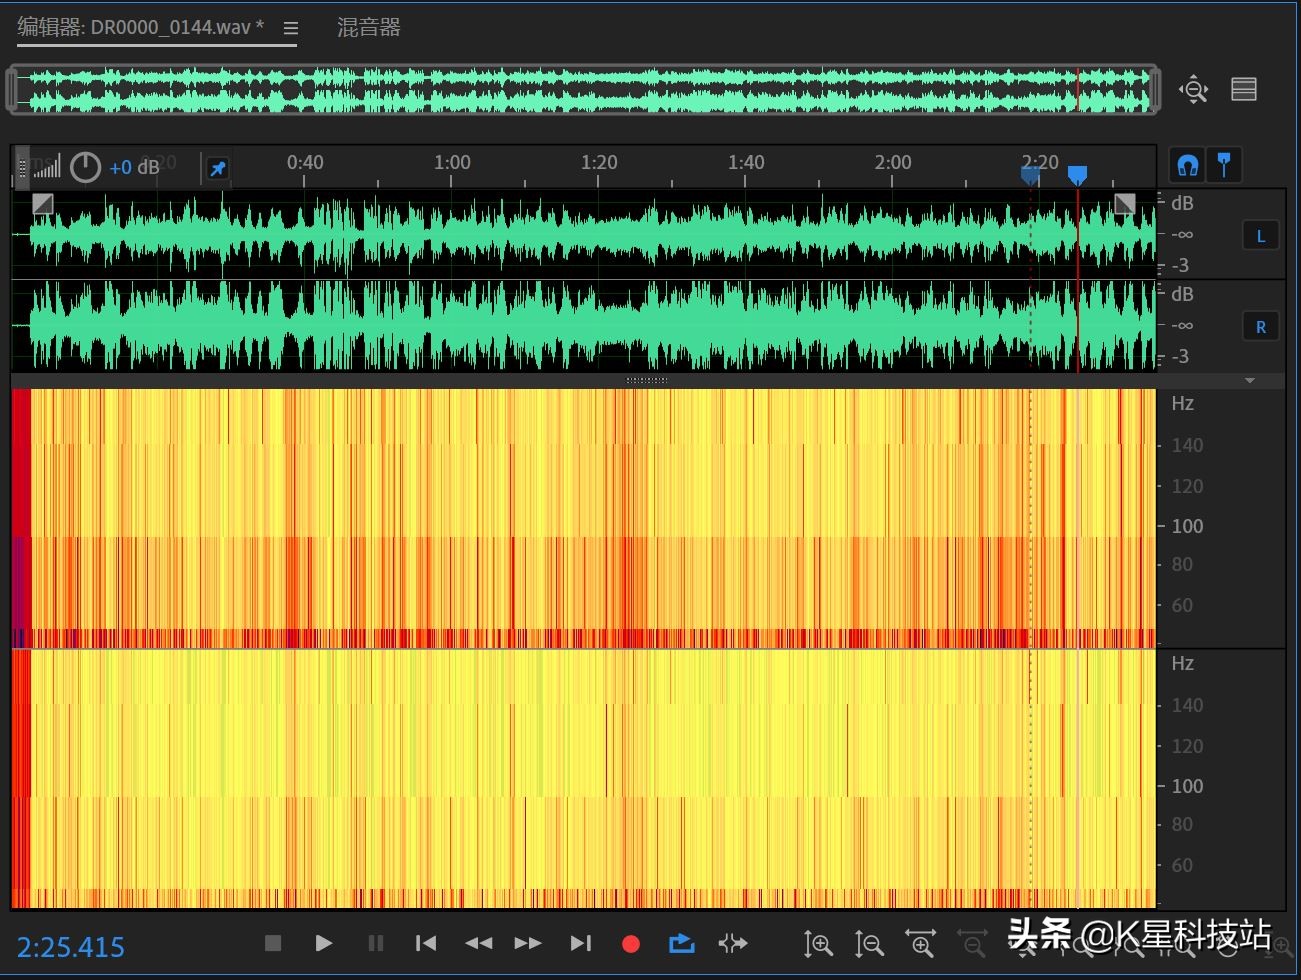Toggle the left channel L button

point(1260,236)
